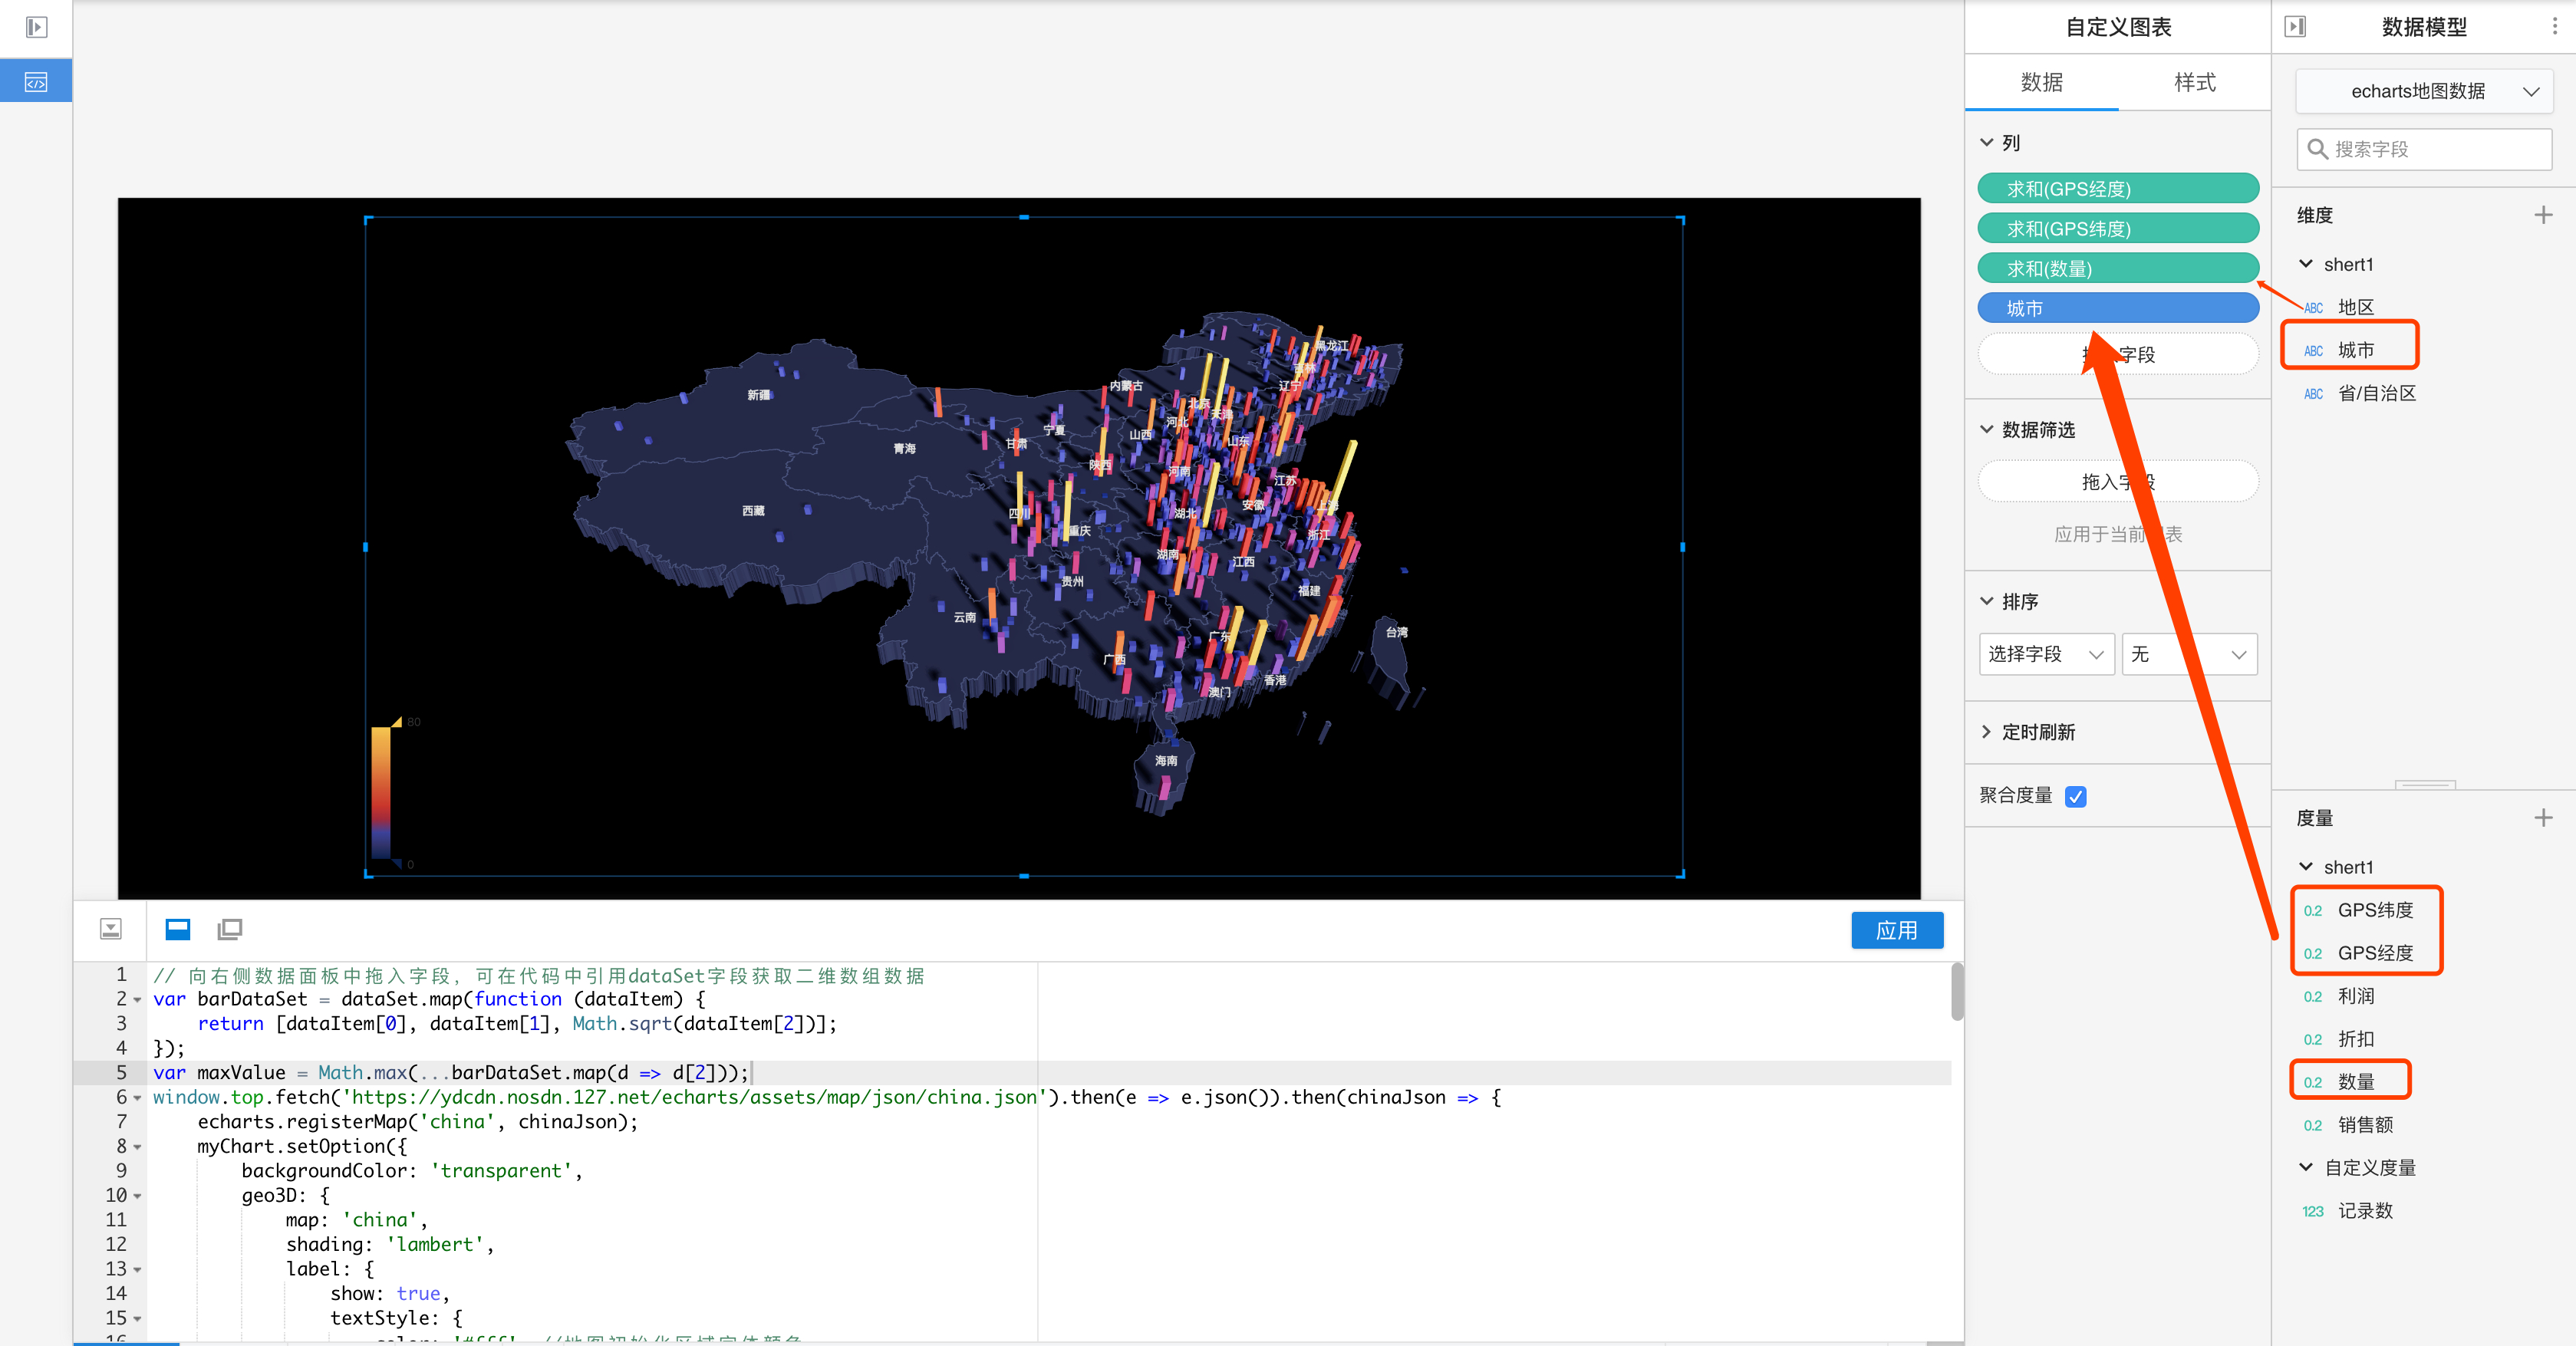Viewport: 2576px width, 1346px height.
Task: Click the visualMap color gradient bar
Action: pos(381,792)
